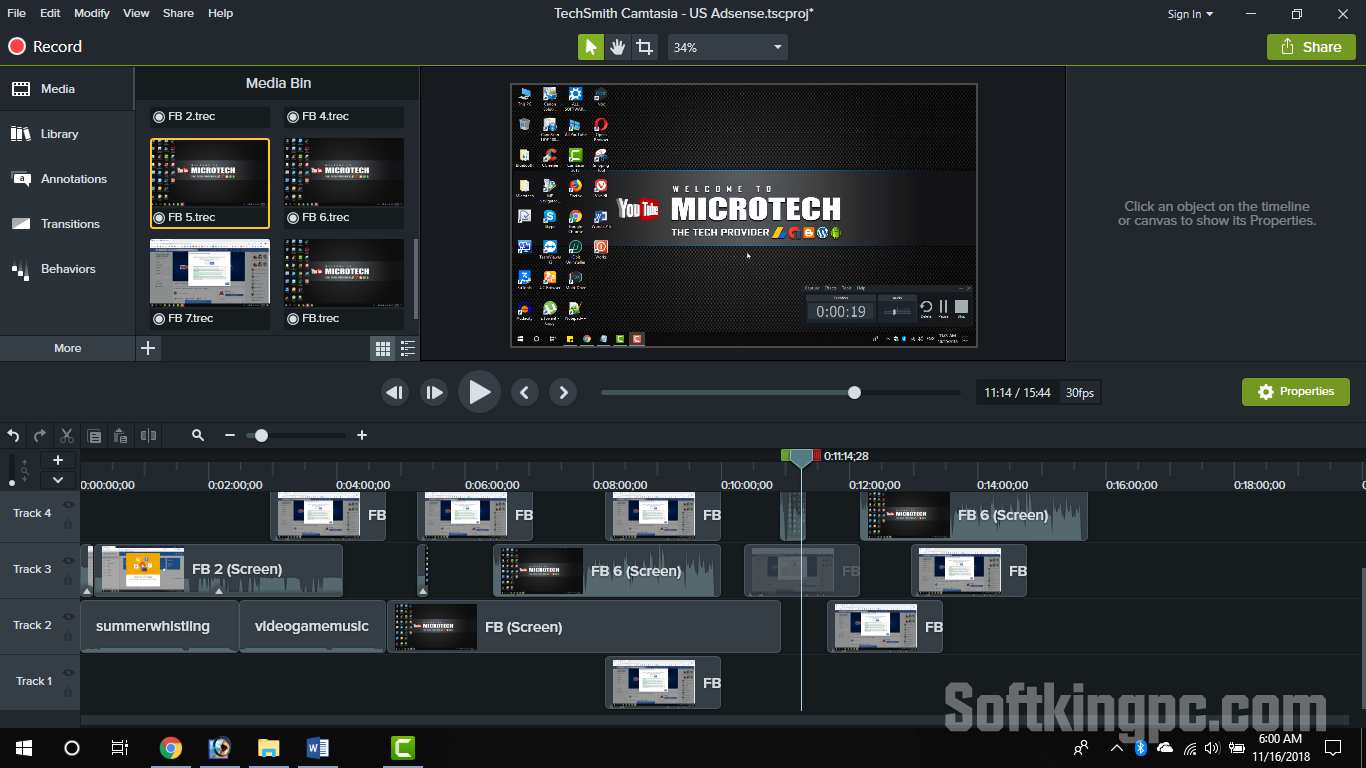
Task: Add a new track with plus button
Action: [x=58, y=460]
